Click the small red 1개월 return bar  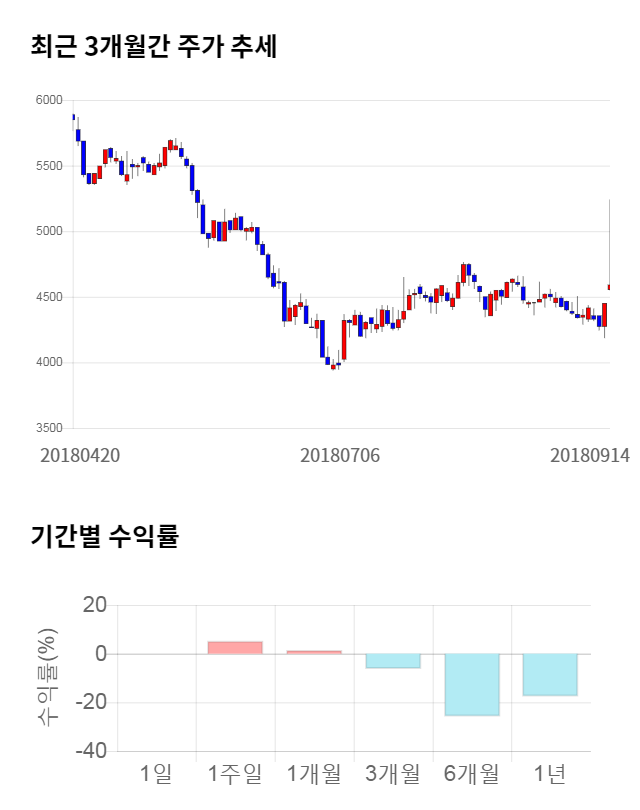coord(314,652)
